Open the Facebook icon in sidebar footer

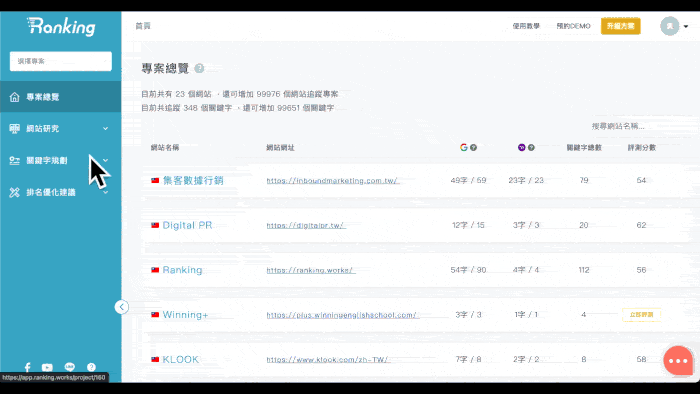tap(28, 367)
